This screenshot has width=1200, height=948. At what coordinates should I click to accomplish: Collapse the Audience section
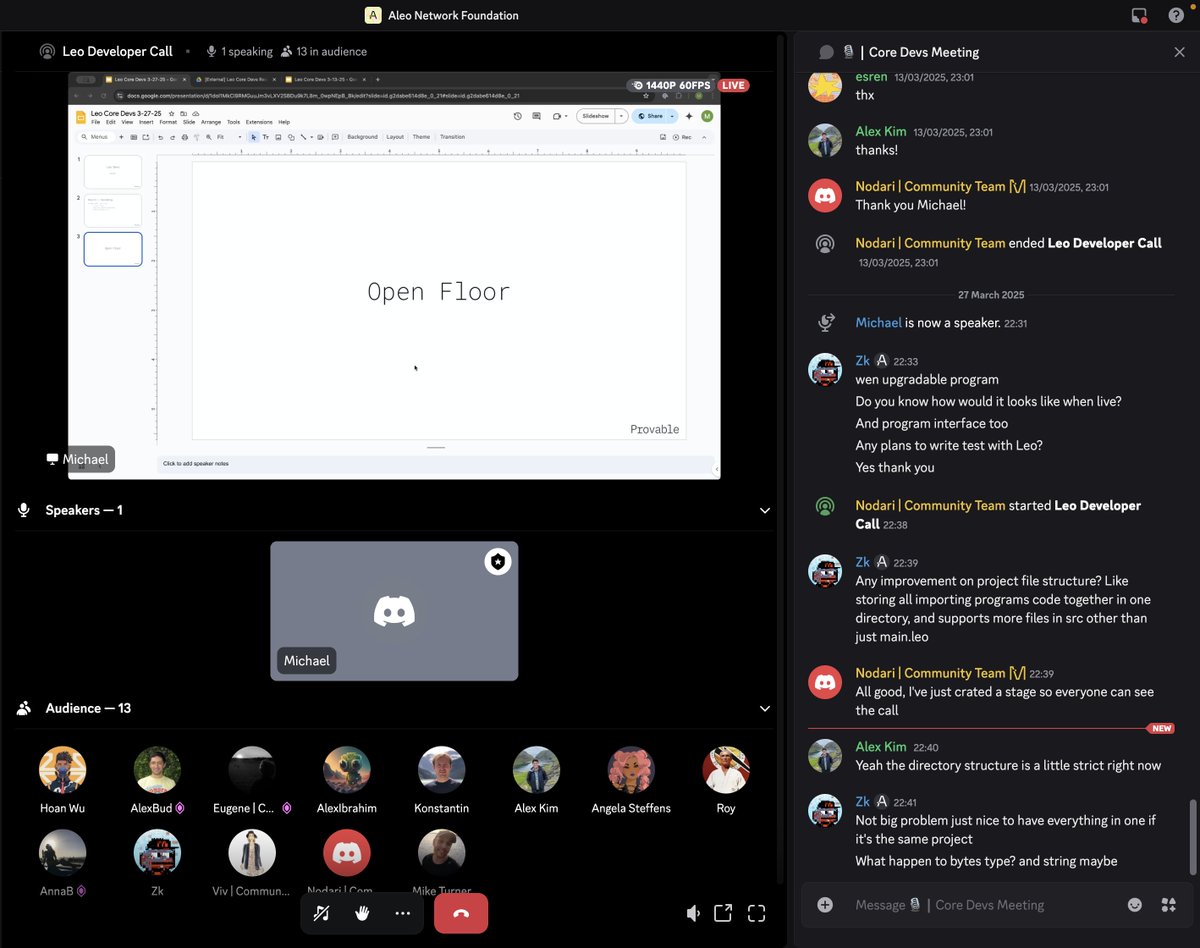(x=765, y=708)
